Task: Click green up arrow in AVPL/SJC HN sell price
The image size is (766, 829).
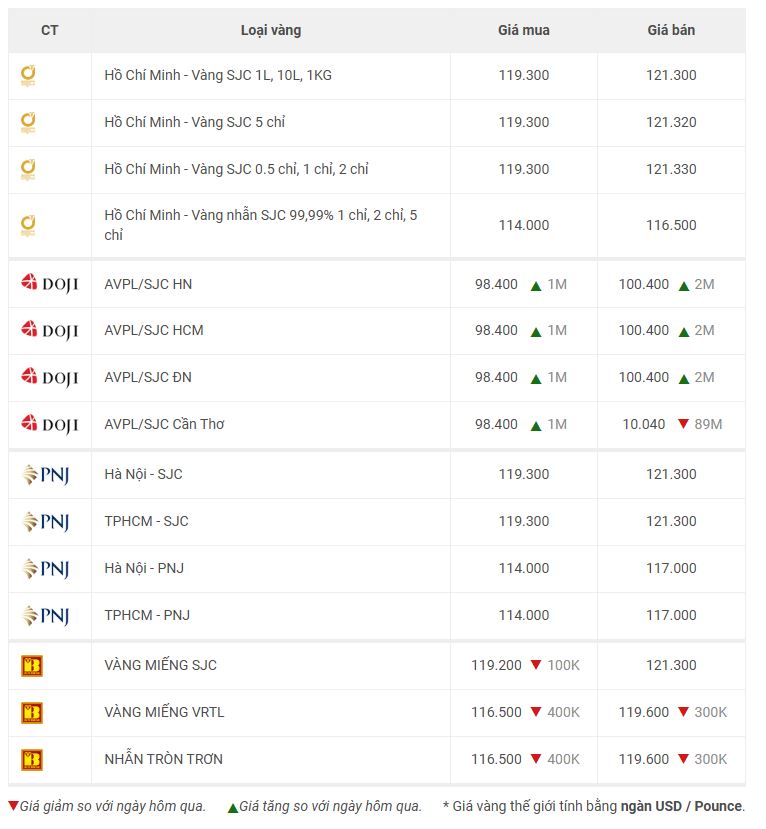Action: pos(684,286)
